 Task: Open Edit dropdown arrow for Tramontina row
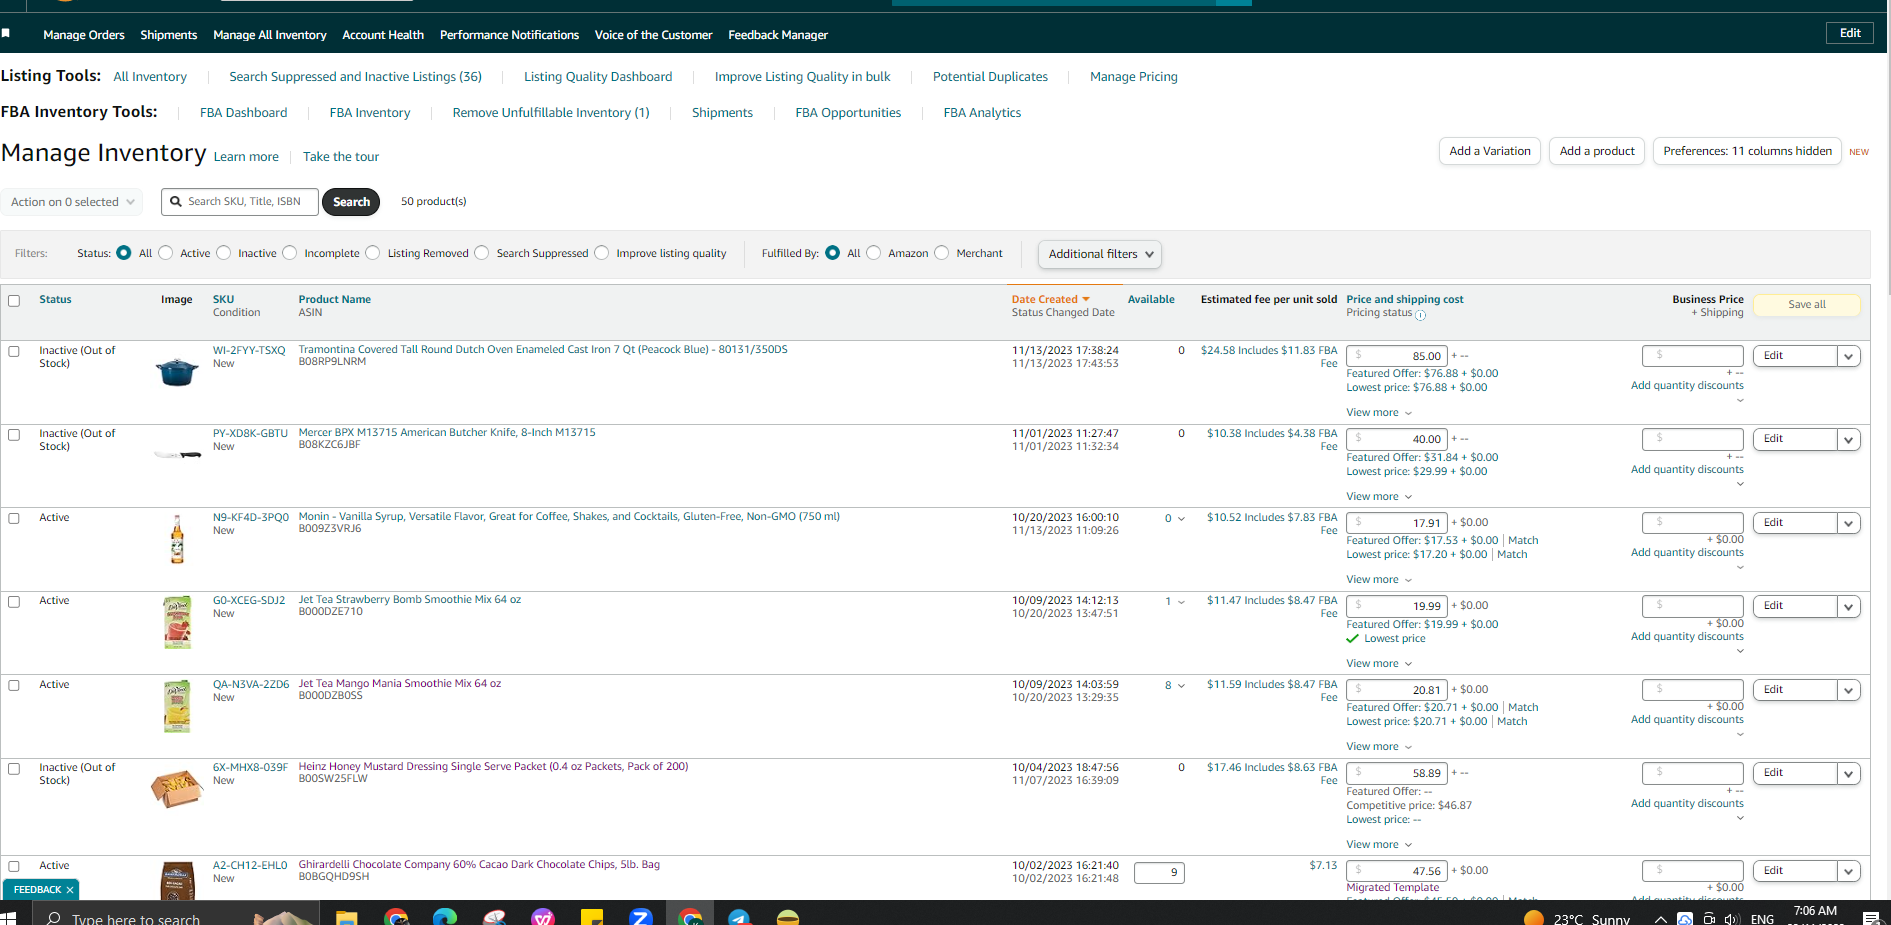point(1849,356)
